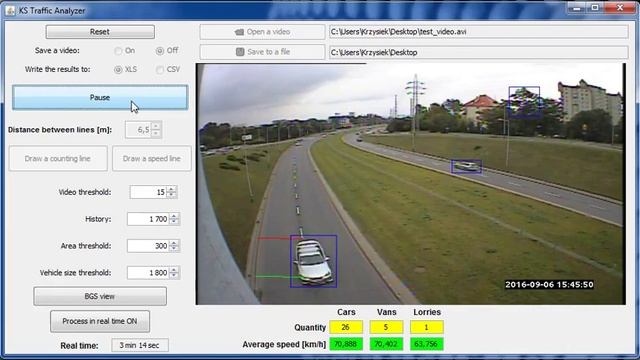Image resolution: width=640 pixels, height=360 pixels.
Task: Increase Vehicle size threshold up arrow
Action: pyautogui.click(x=174, y=269)
